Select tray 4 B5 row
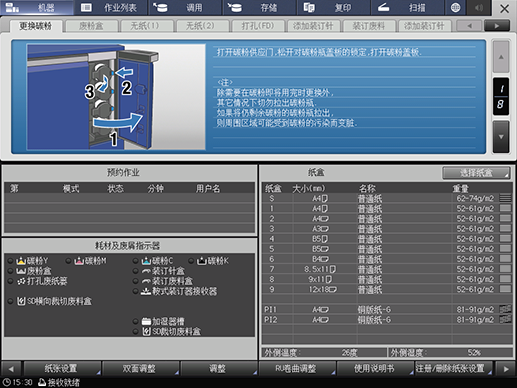517x388 pixels. 387,239
